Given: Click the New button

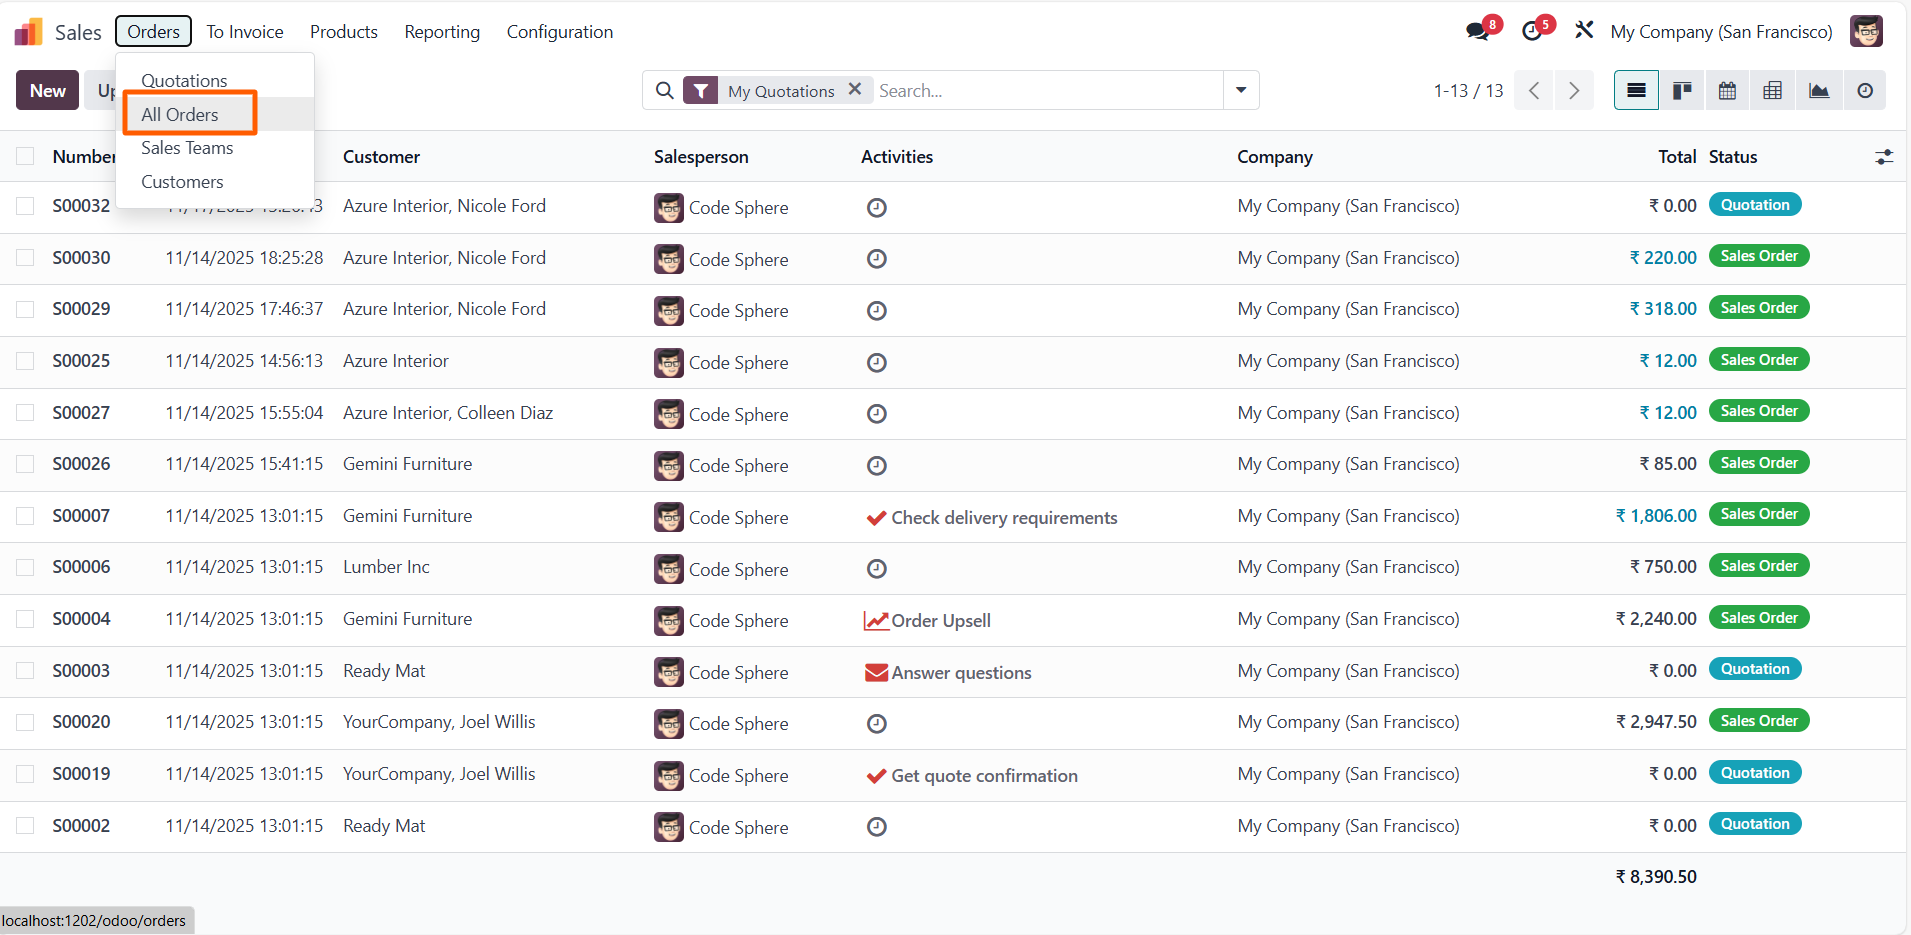Looking at the screenshot, I should click(47, 91).
